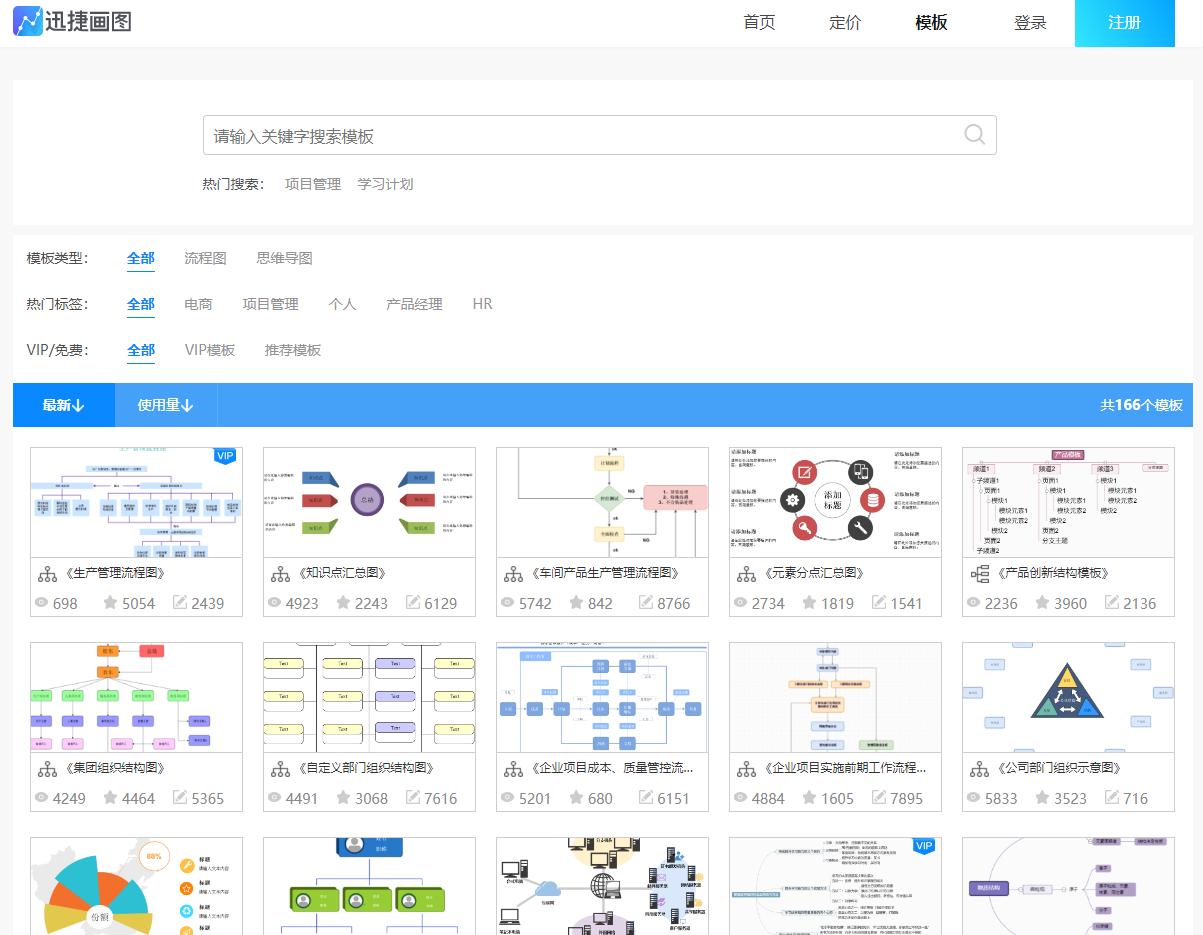Image resolution: width=1203 pixels, height=935 pixels.
Task: Open the 首页 navigation item
Action: pyautogui.click(x=759, y=22)
